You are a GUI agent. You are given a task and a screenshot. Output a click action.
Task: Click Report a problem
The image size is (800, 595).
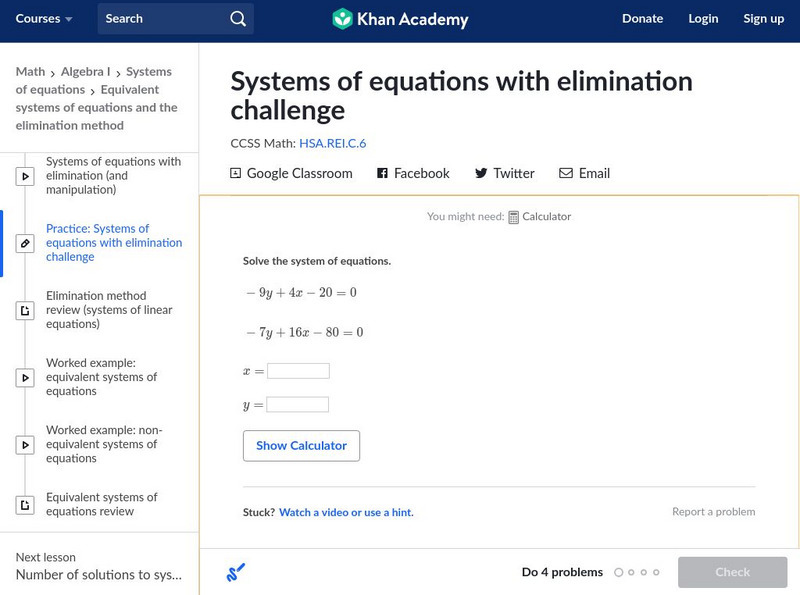click(713, 512)
